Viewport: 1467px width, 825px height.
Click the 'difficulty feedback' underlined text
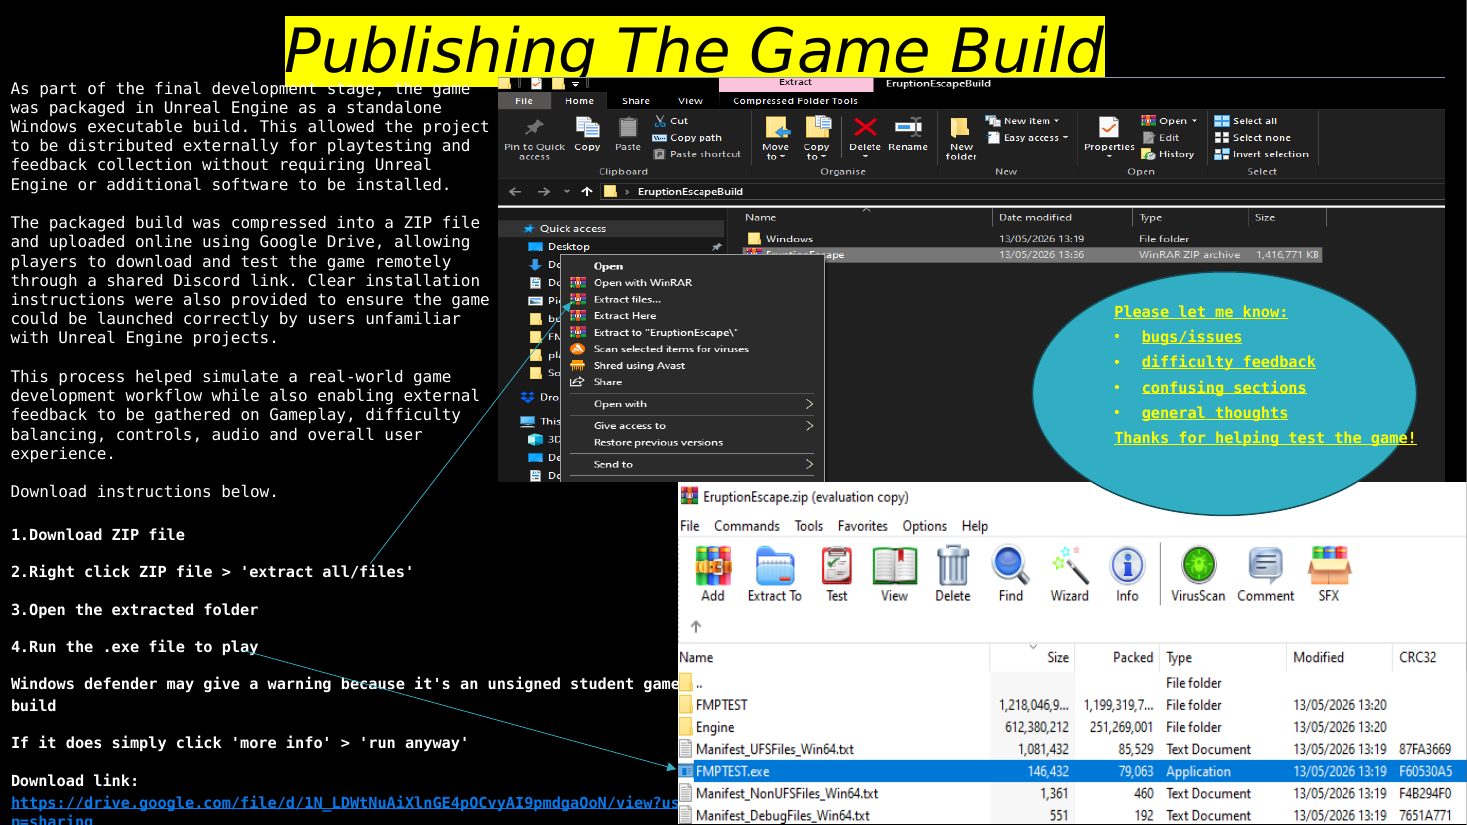[x=1228, y=362]
